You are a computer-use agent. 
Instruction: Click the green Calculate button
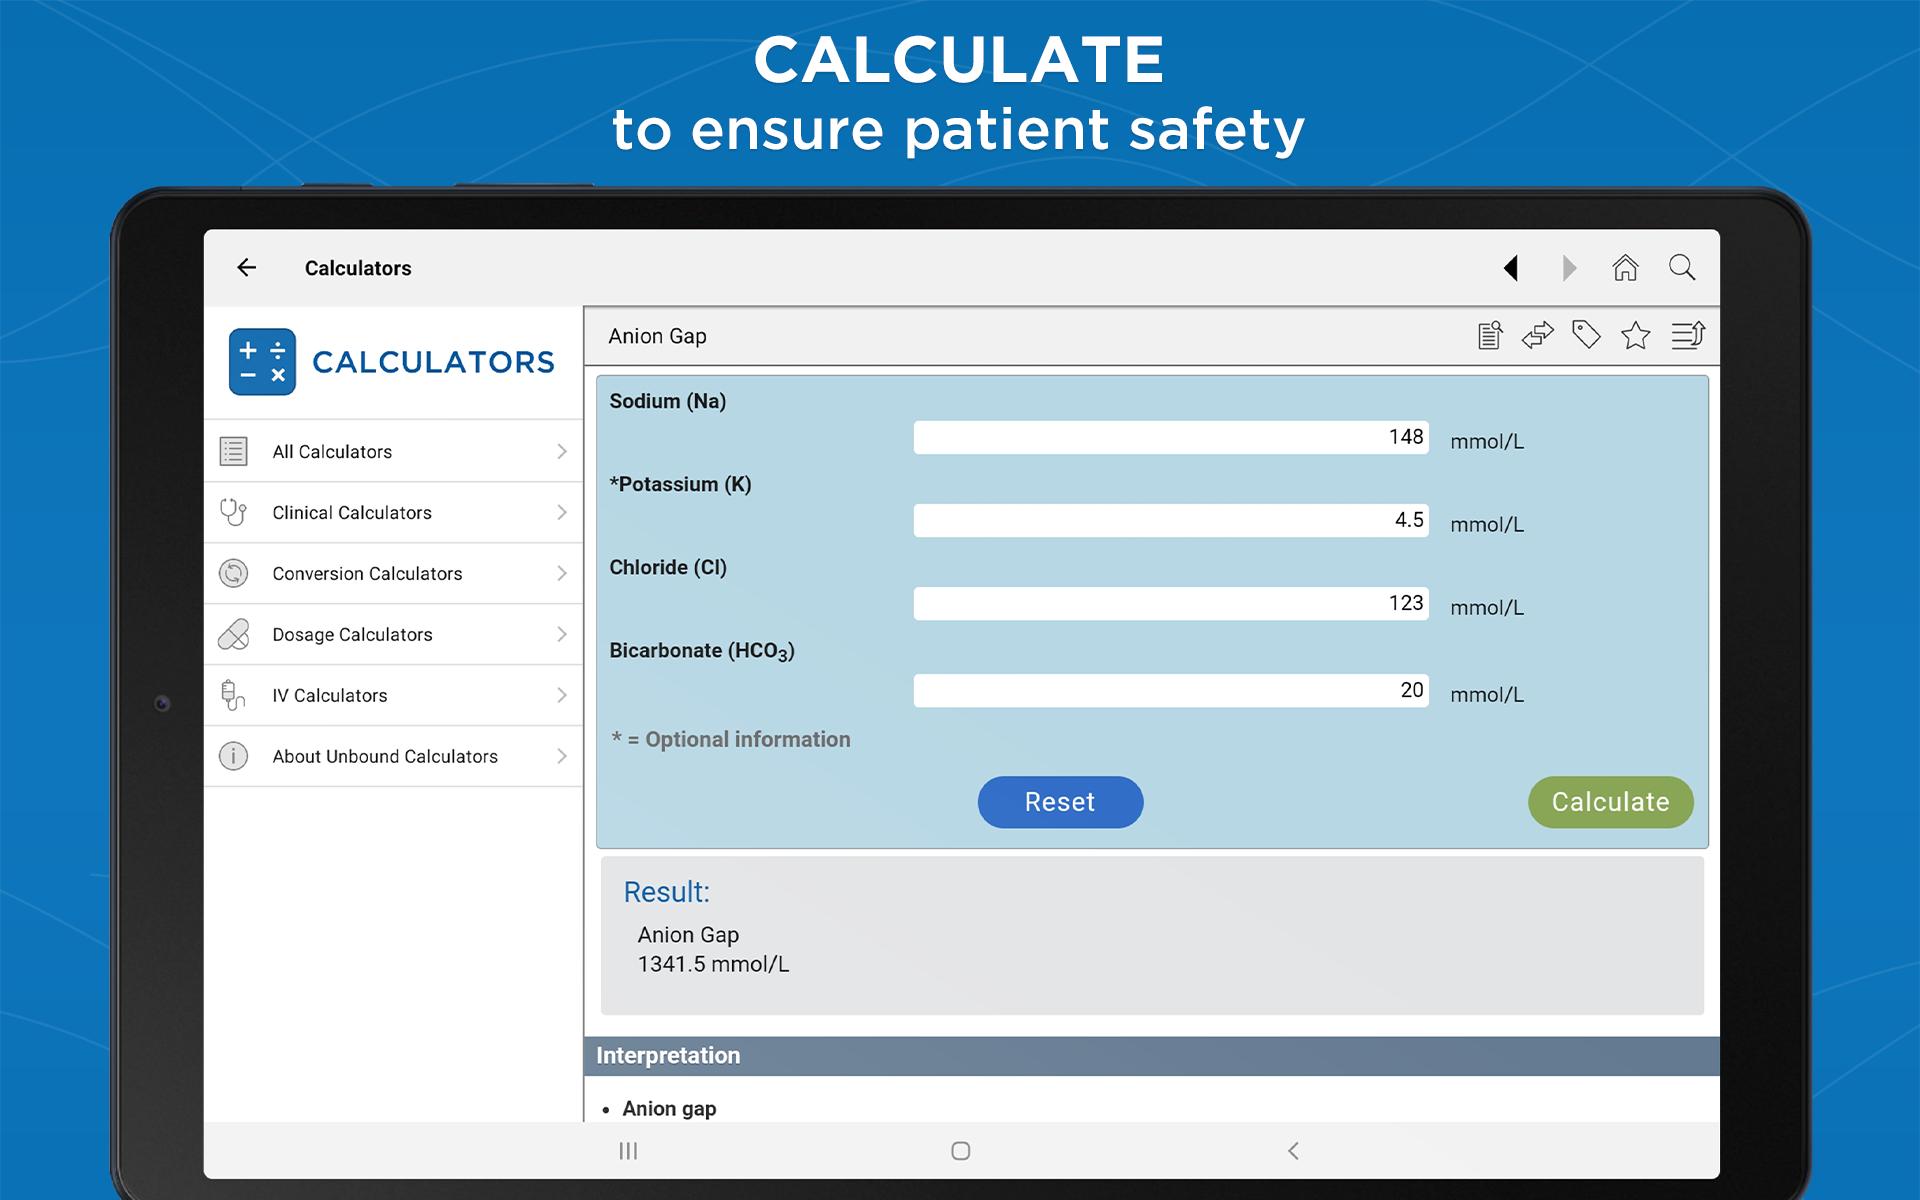click(x=1610, y=802)
